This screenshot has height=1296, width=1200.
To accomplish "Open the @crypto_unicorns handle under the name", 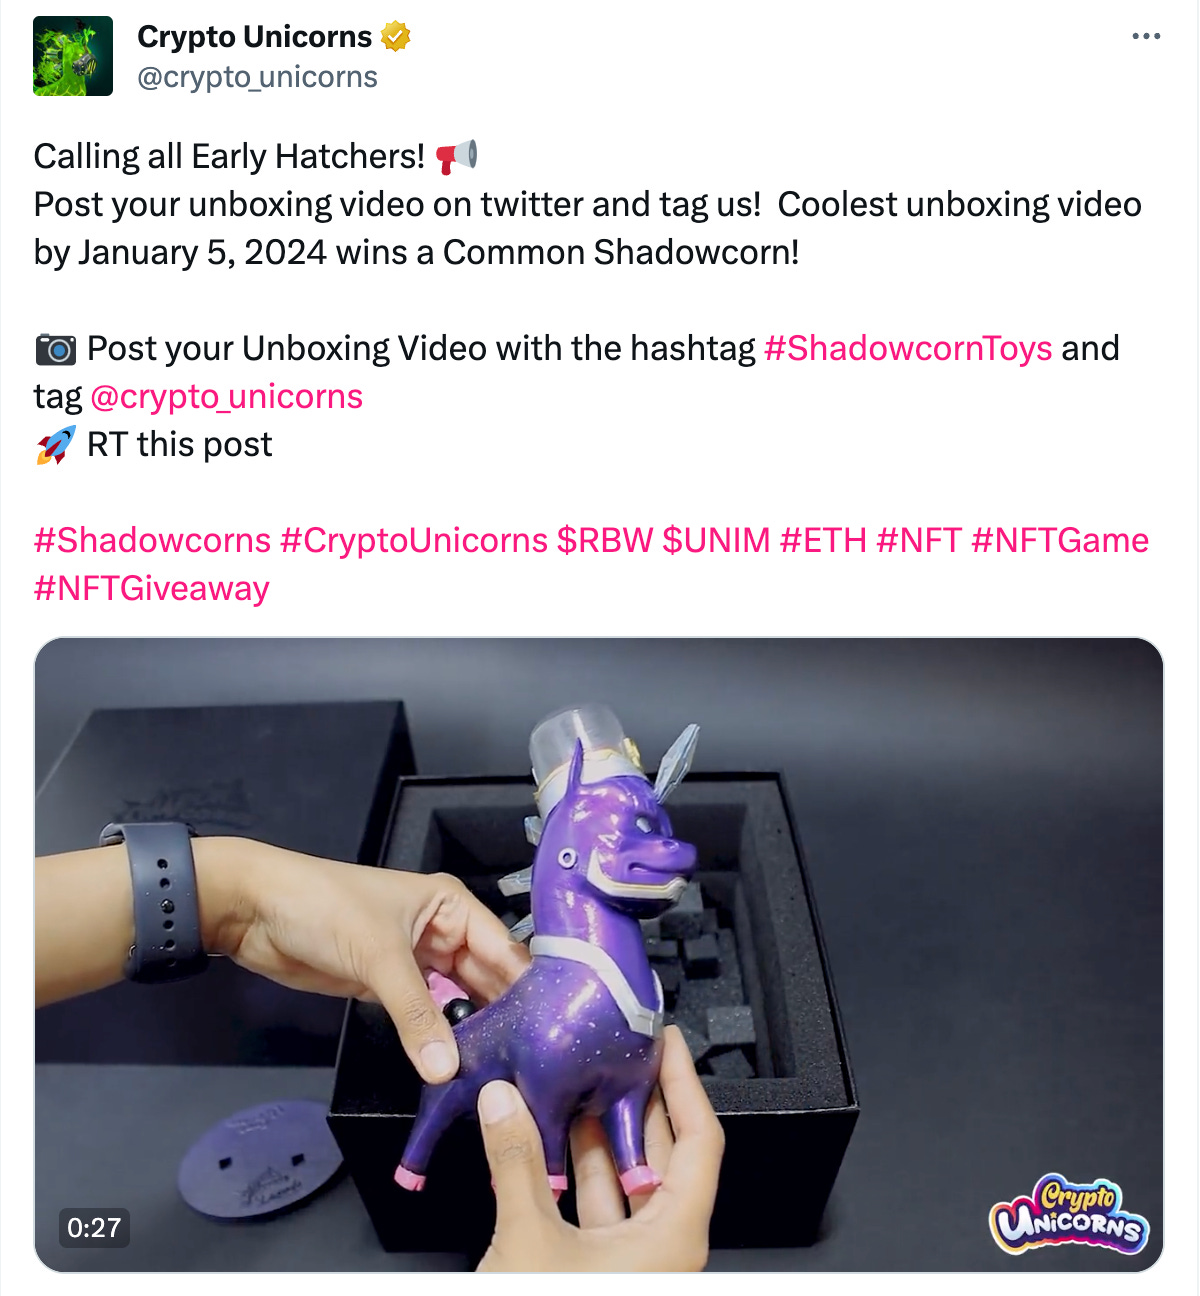I will (257, 77).
